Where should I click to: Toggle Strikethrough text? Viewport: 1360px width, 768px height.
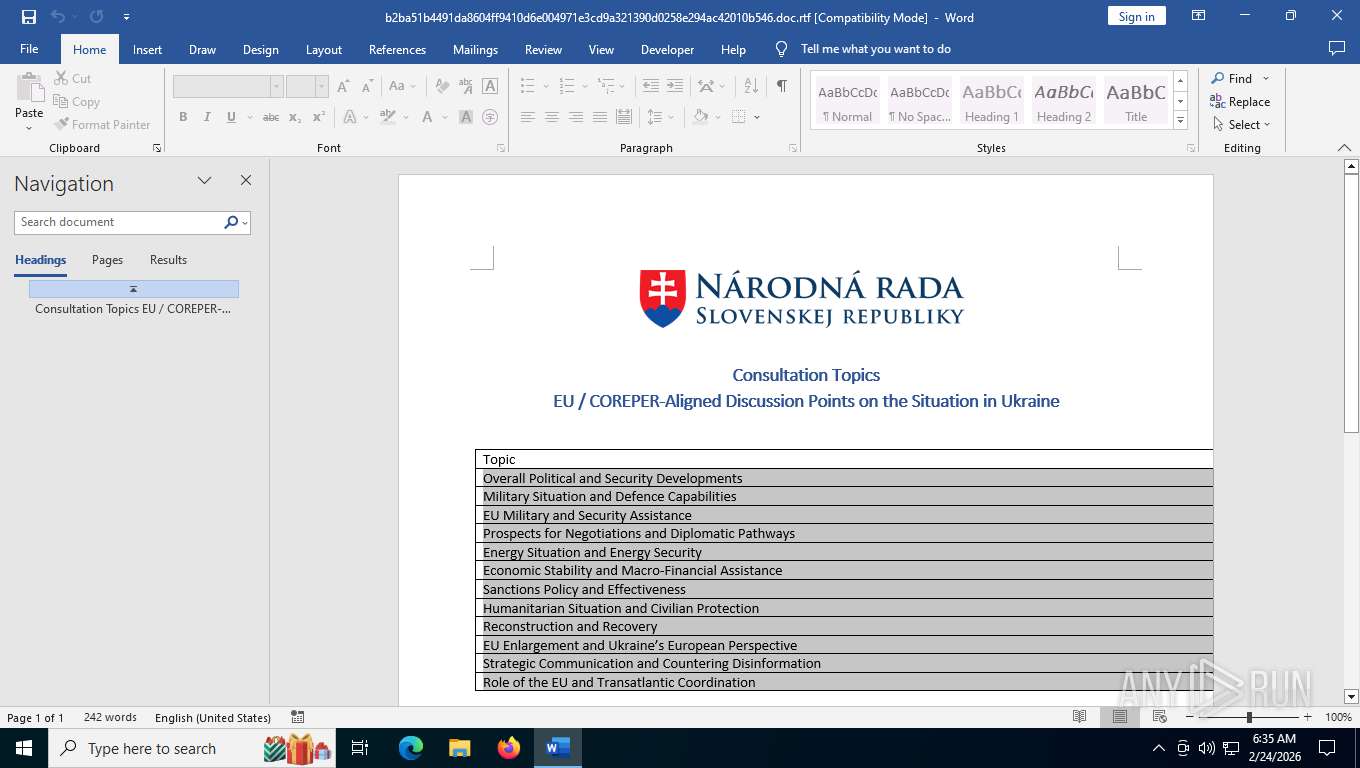pos(271,117)
